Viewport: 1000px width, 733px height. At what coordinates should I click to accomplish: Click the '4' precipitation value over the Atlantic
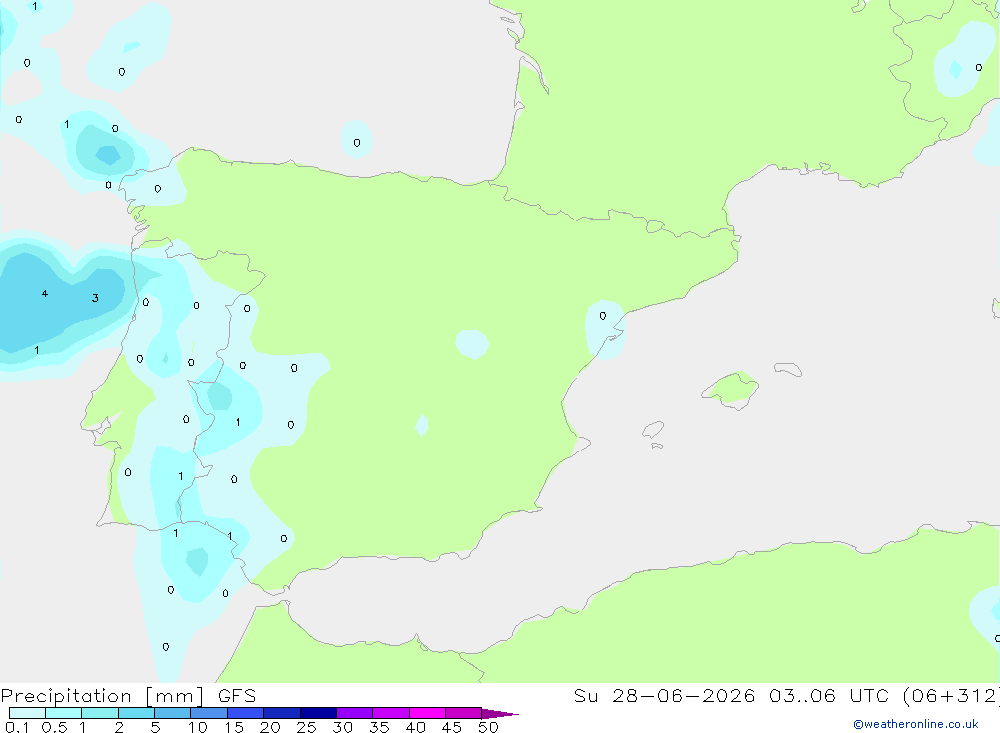click(45, 294)
